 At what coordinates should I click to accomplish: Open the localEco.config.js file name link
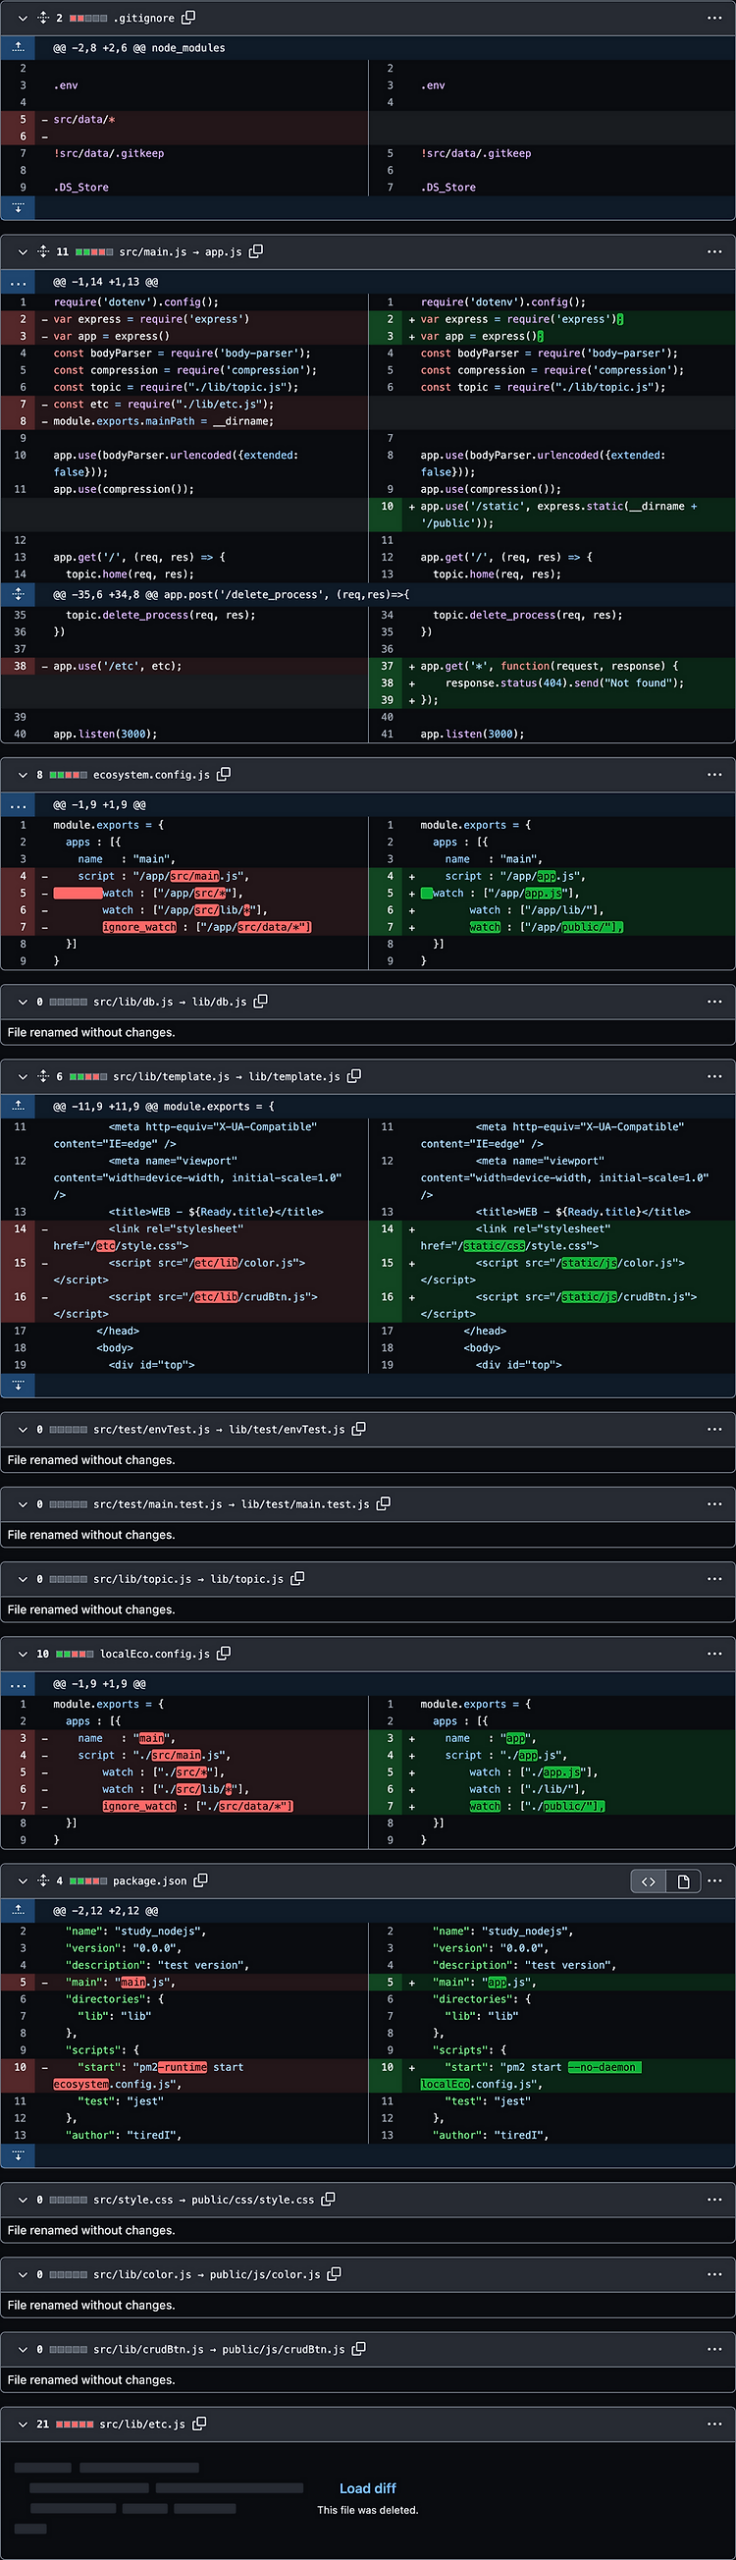(x=155, y=1653)
